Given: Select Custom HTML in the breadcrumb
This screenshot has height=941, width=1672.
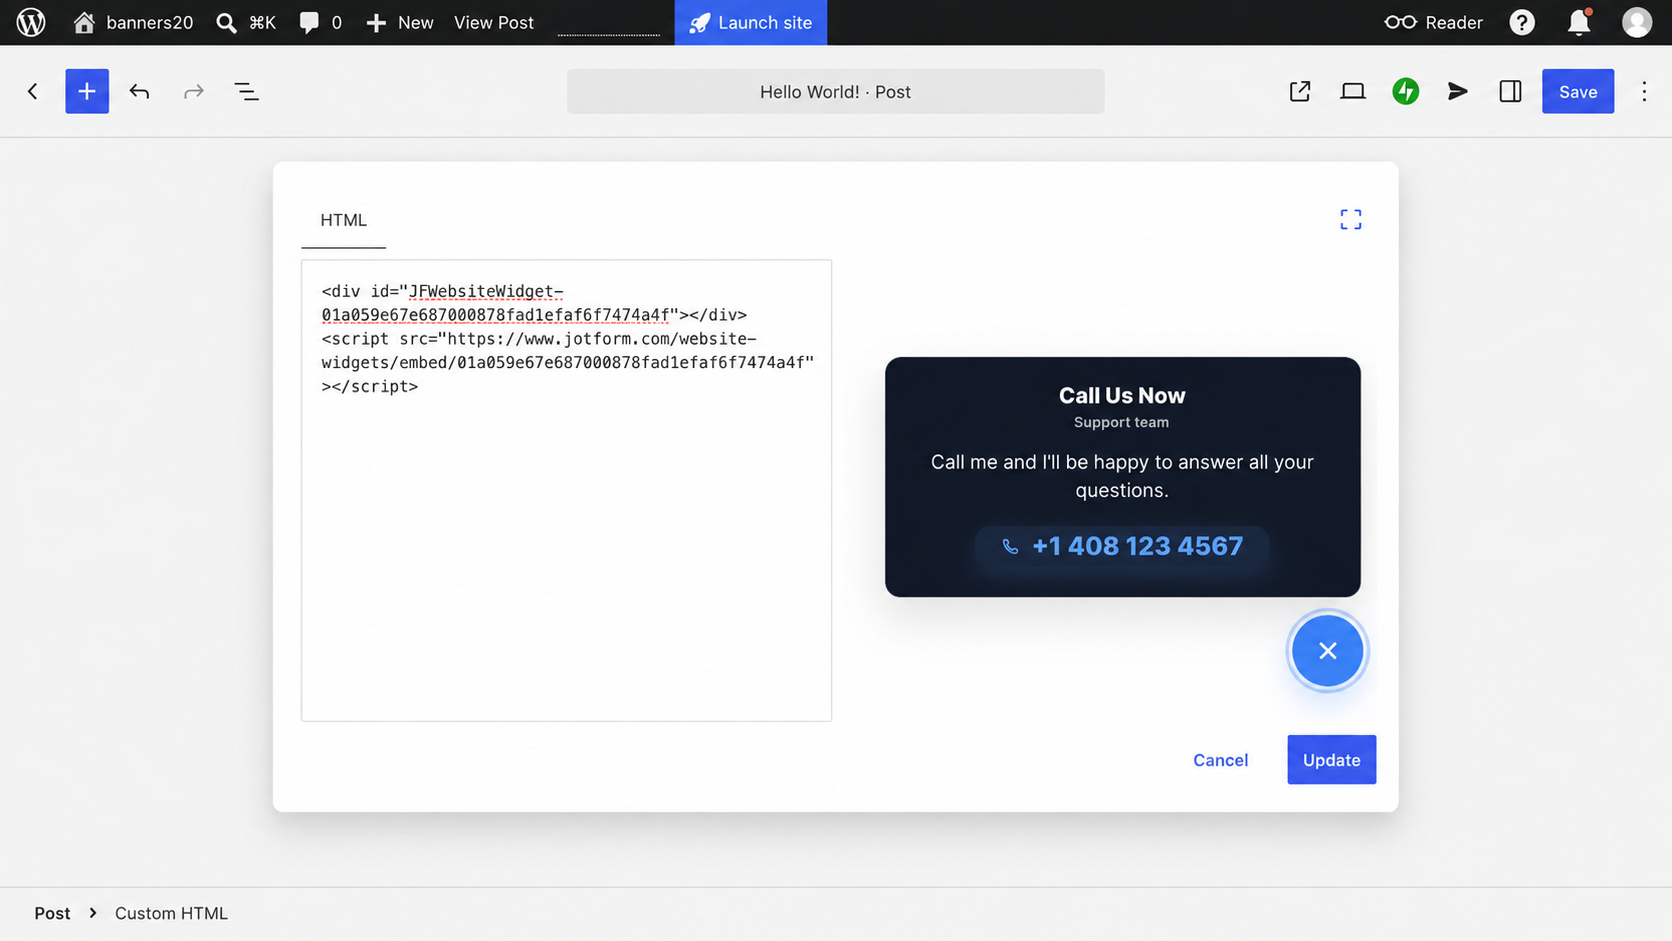Looking at the screenshot, I should click(x=171, y=913).
